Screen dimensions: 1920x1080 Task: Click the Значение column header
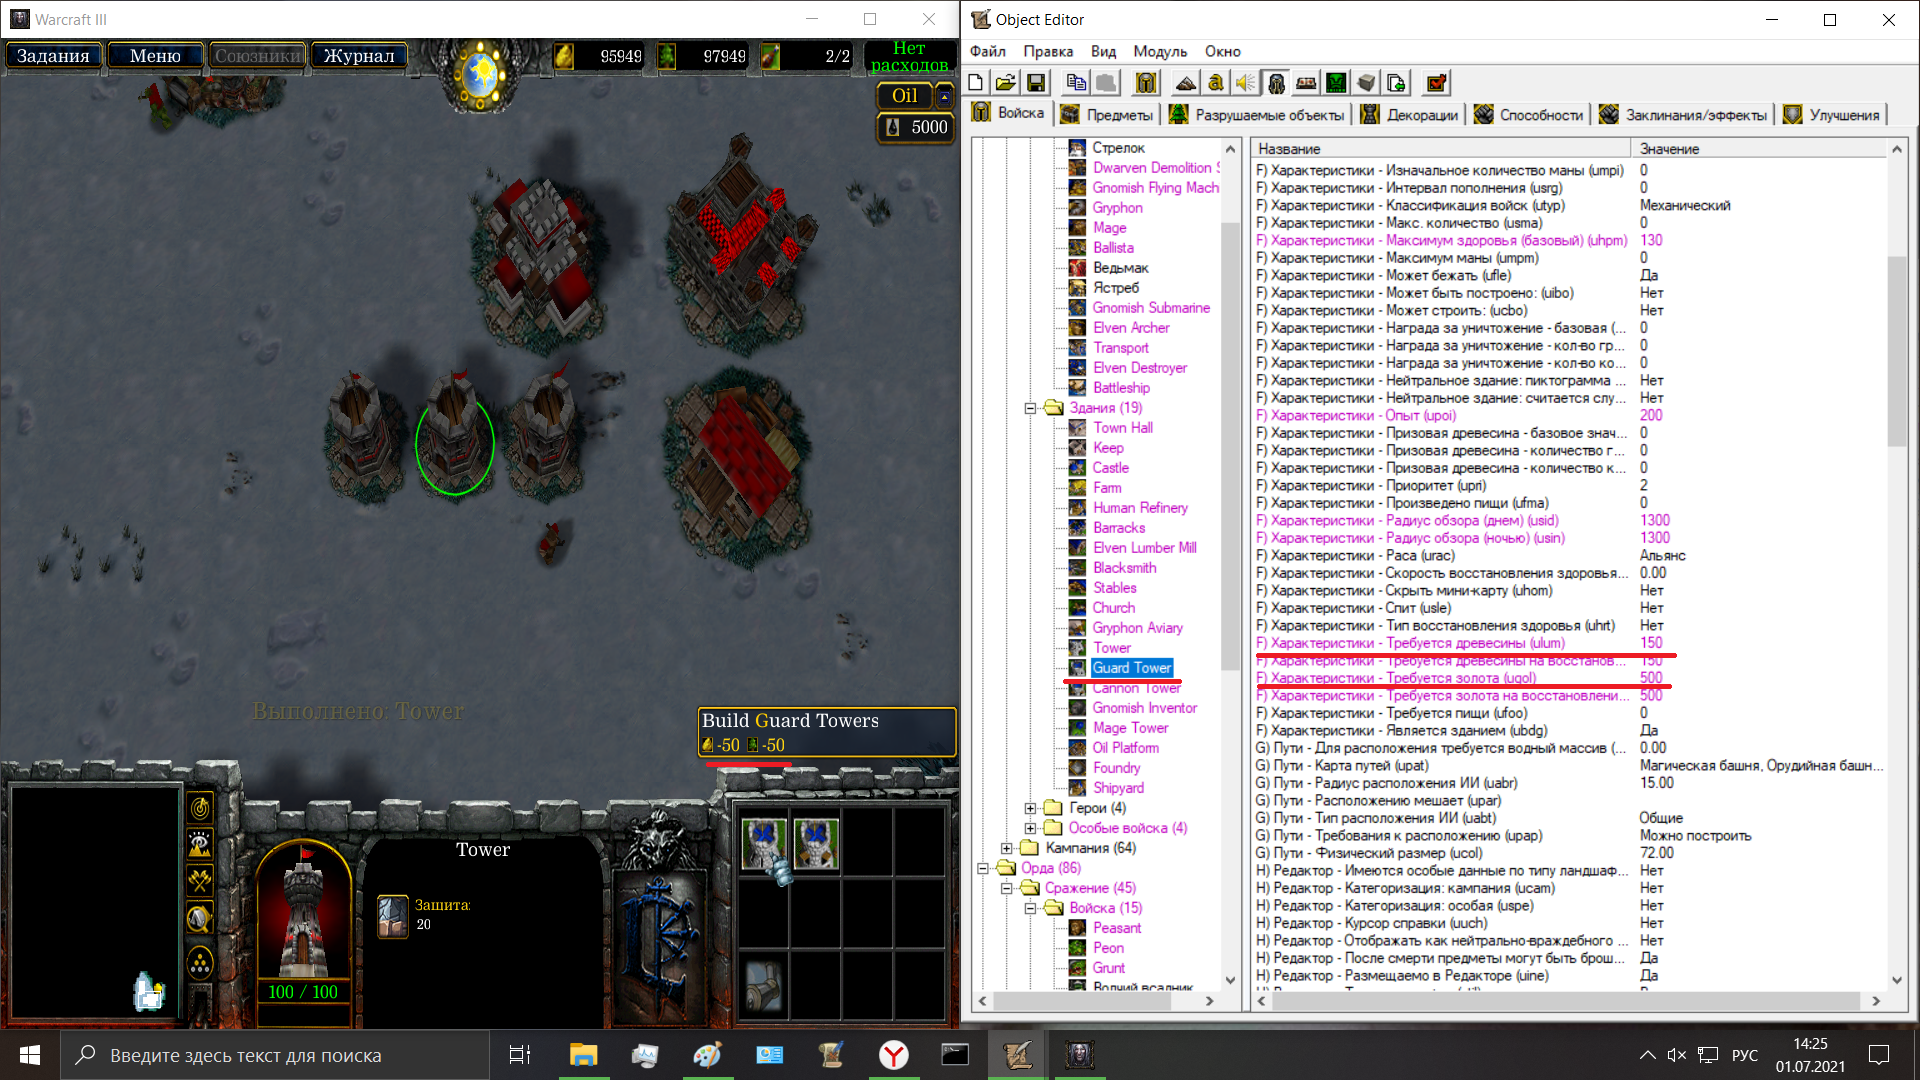pyautogui.click(x=1757, y=148)
